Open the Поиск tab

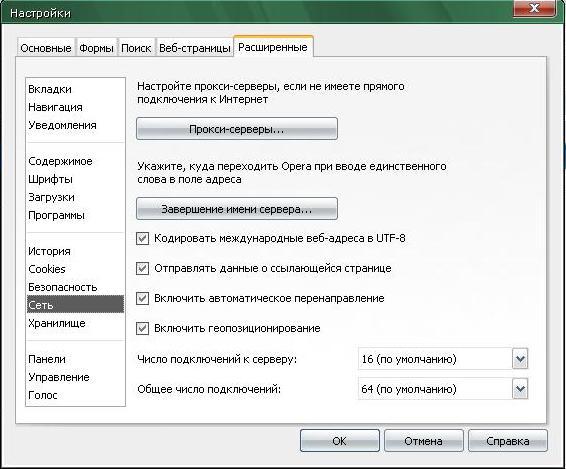point(136,48)
